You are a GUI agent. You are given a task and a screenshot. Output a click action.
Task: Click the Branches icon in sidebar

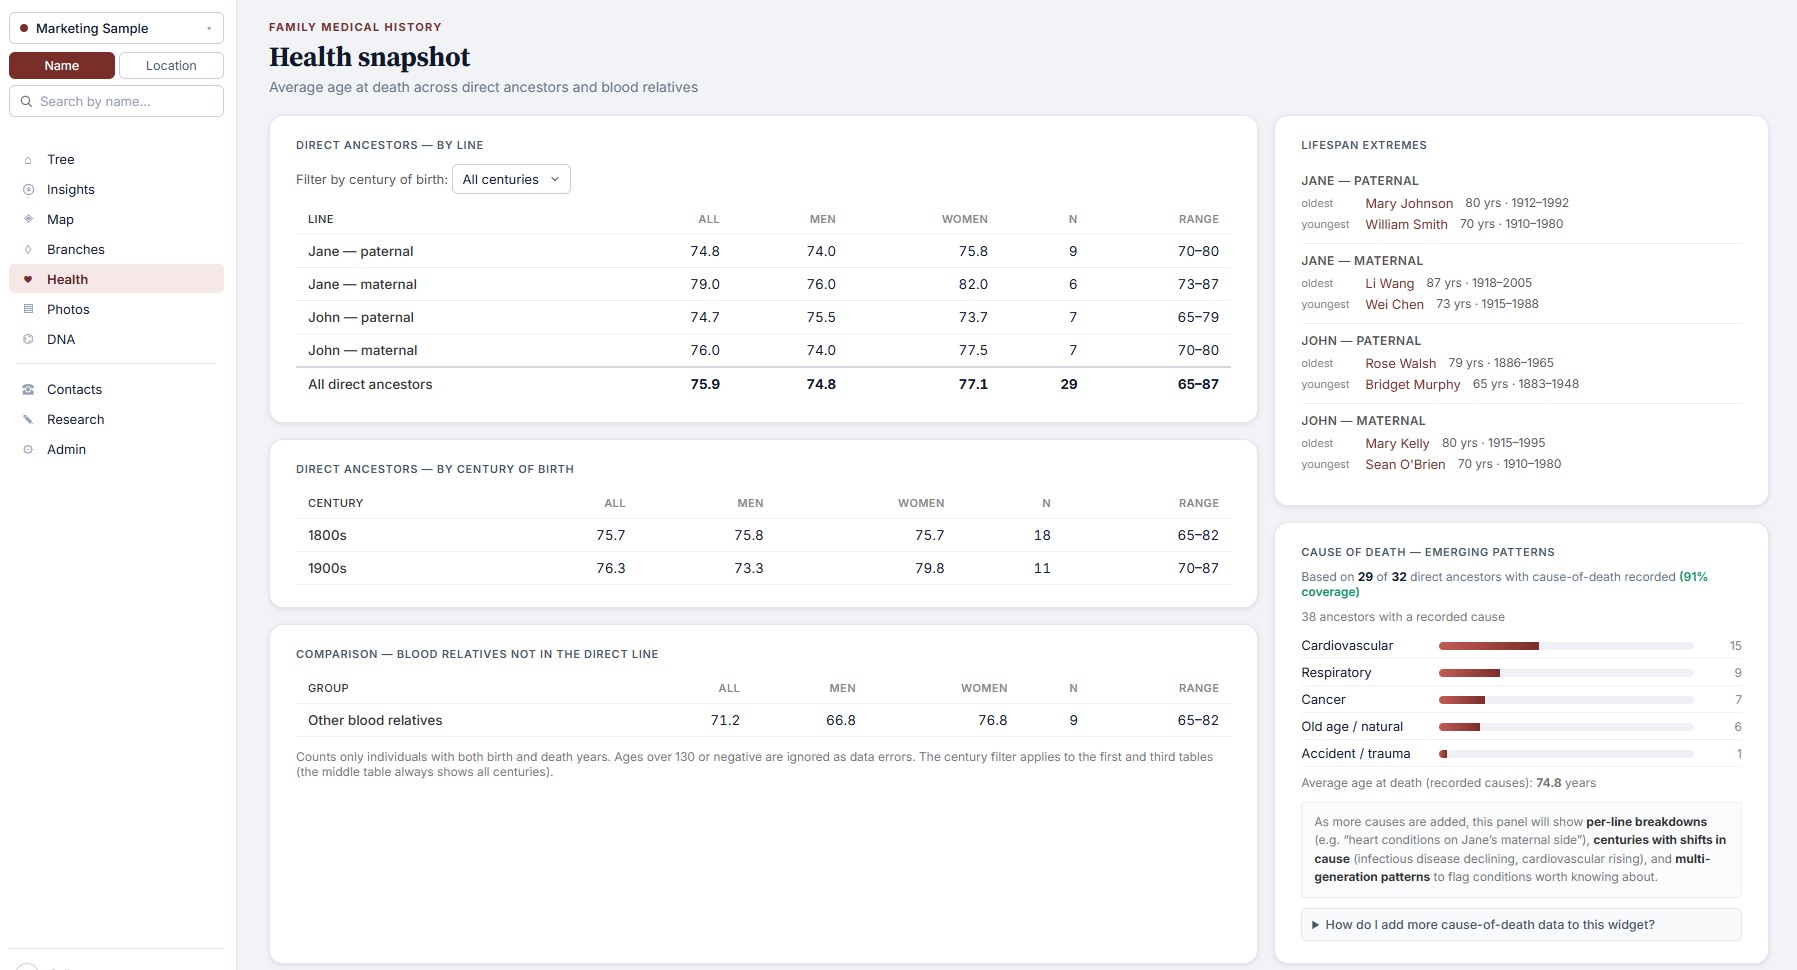[28, 250]
